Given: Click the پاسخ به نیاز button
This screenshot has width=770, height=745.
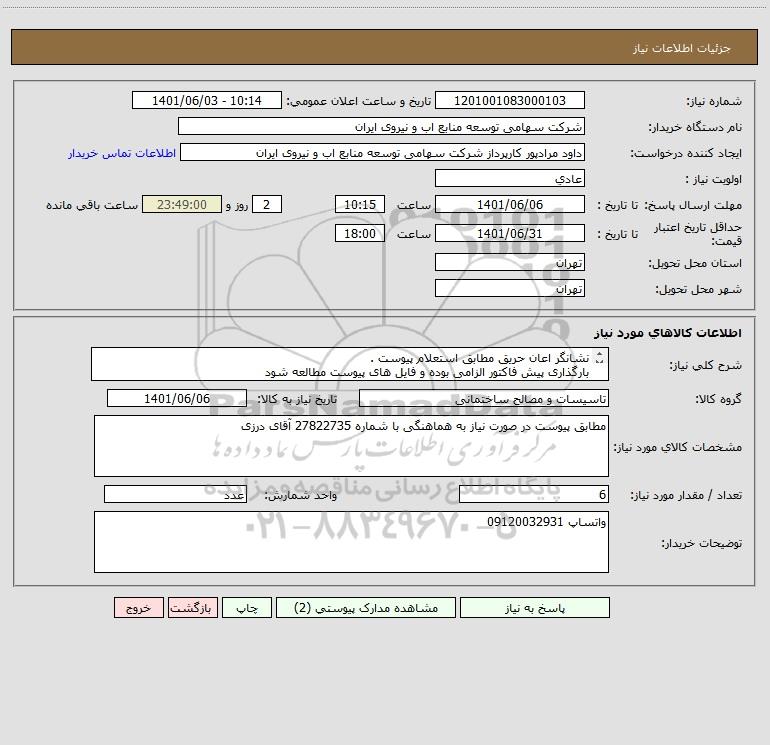Looking at the screenshot, I should pyautogui.click(x=535, y=607).
